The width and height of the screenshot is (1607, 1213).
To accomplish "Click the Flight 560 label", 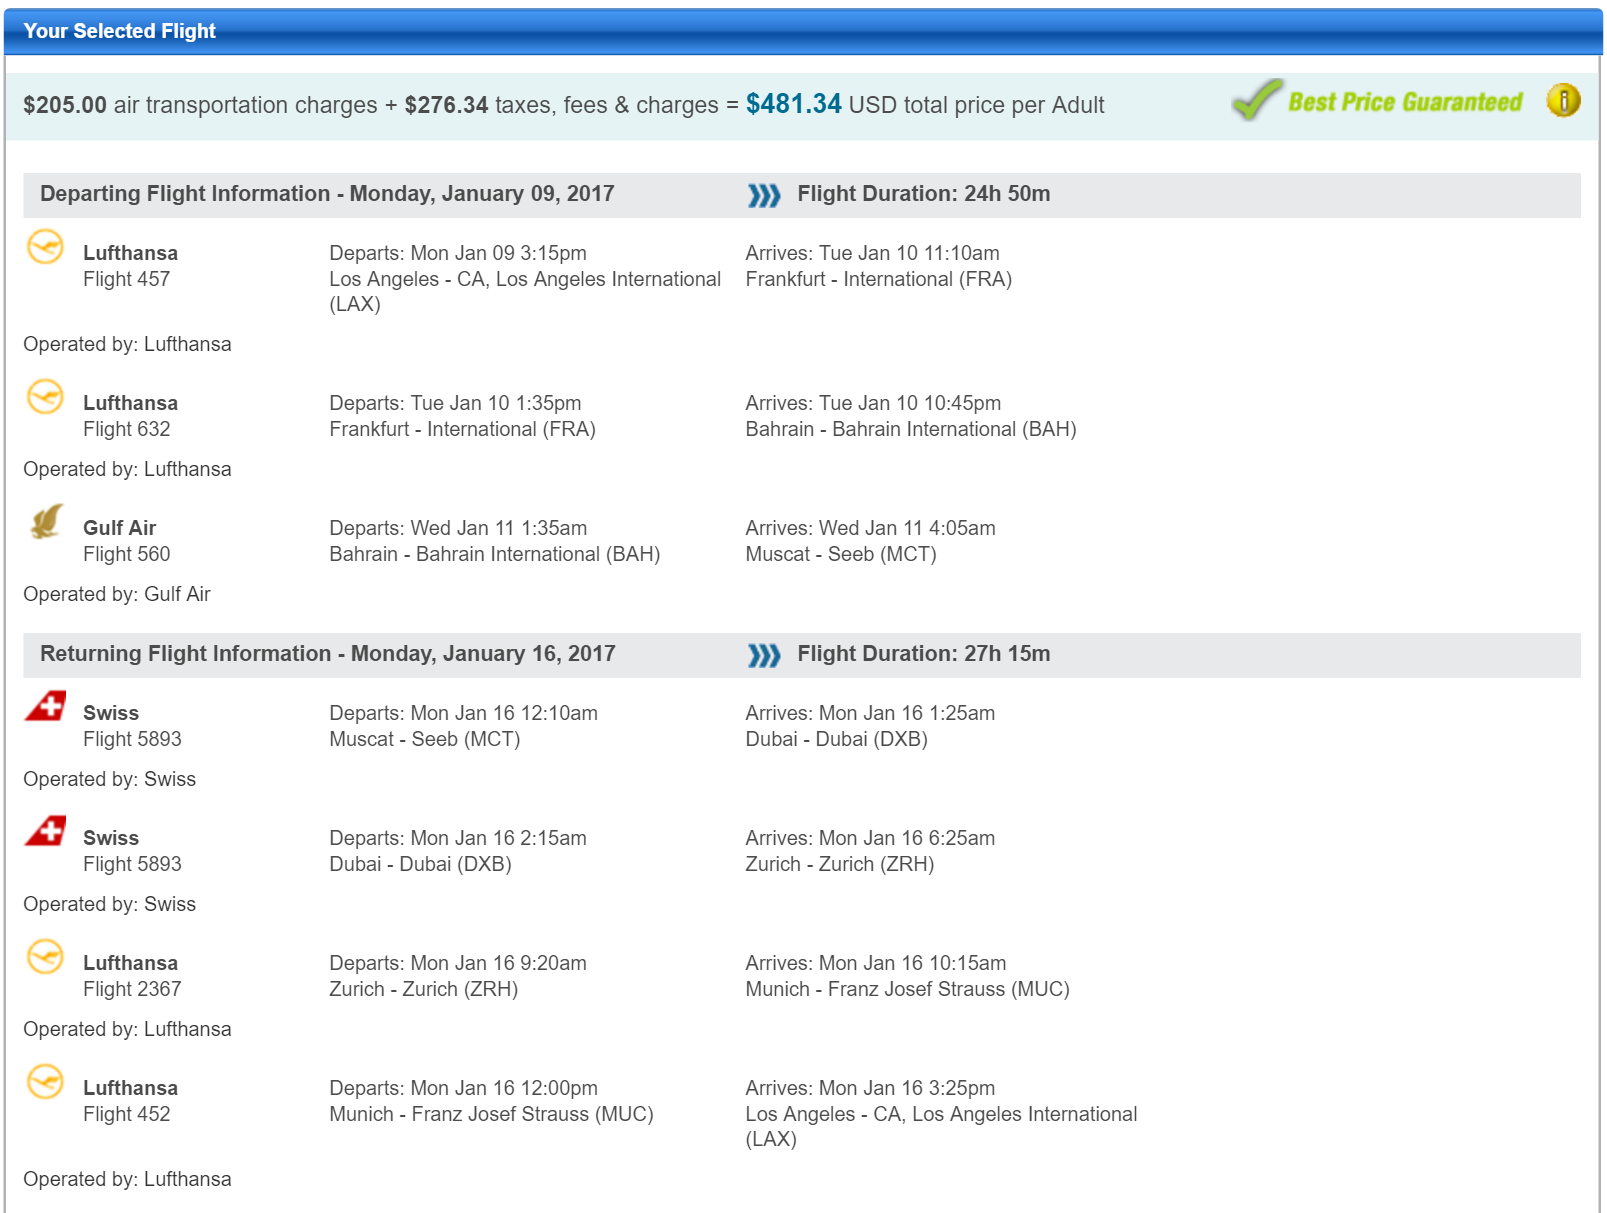I will [x=127, y=554].
